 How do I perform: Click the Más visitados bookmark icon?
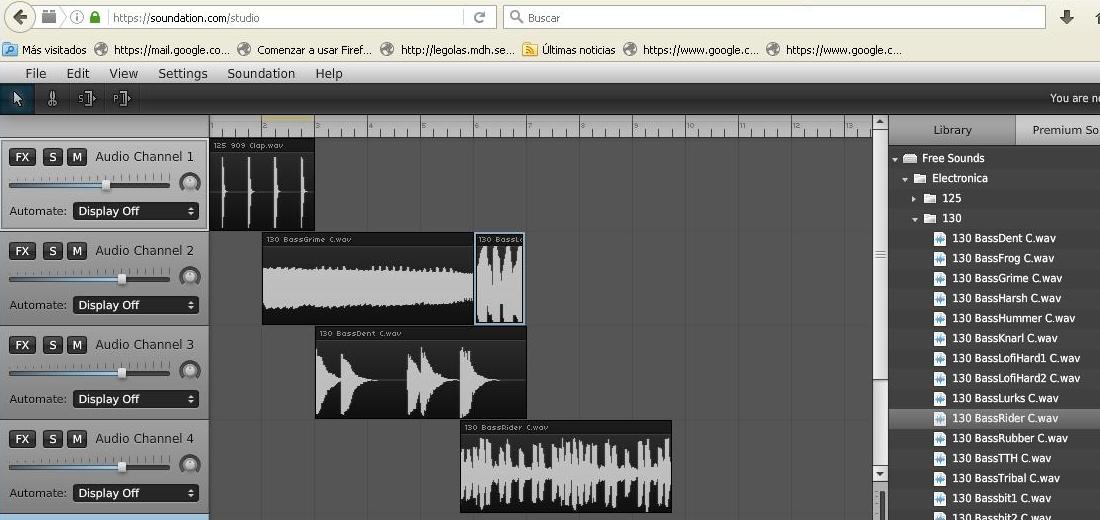tap(10, 50)
